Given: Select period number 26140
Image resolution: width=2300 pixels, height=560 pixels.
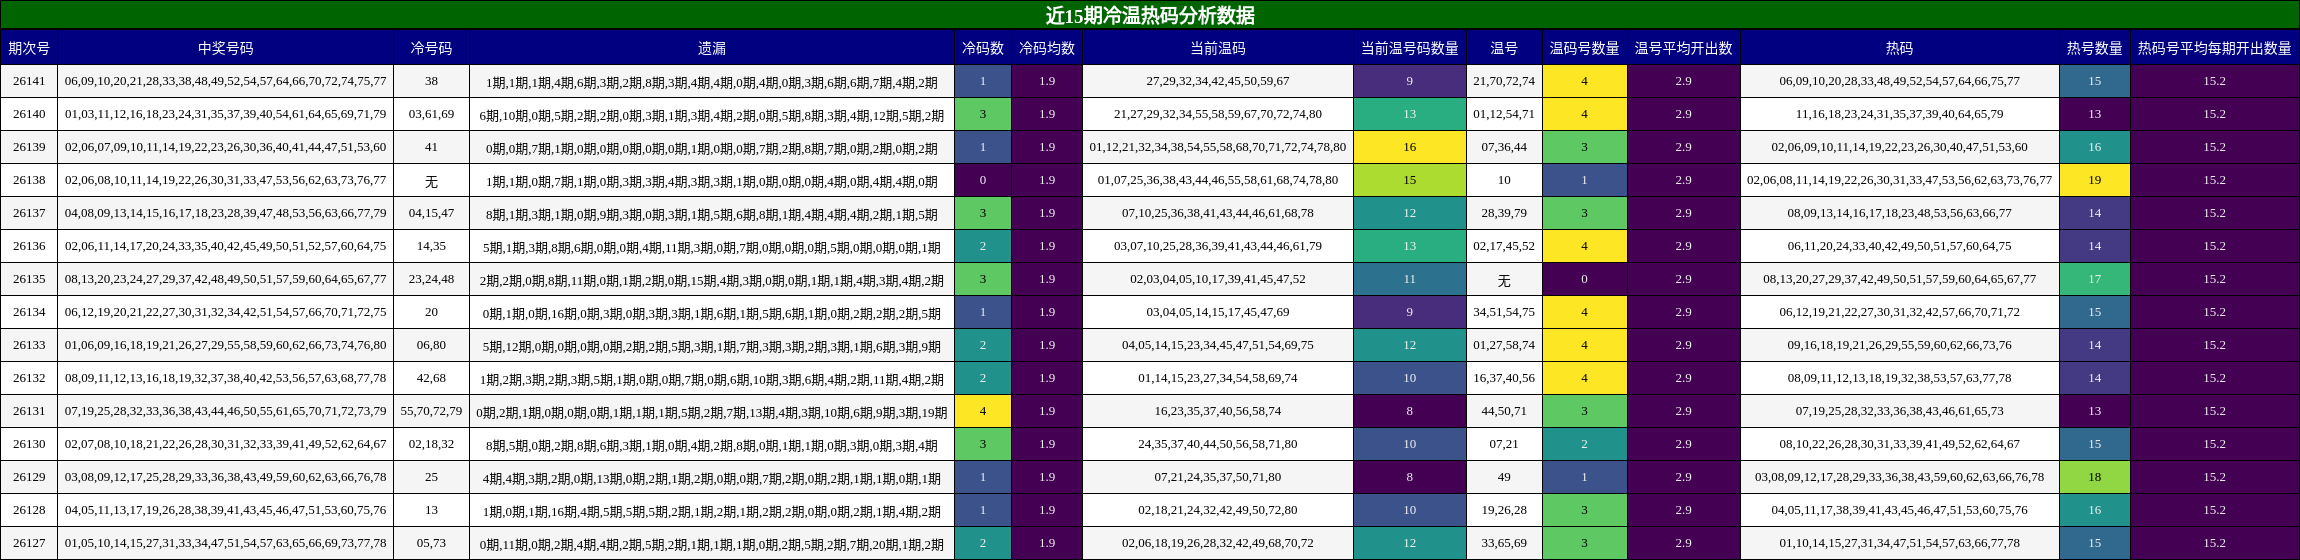Looking at the screenshot, I should 29,114.
